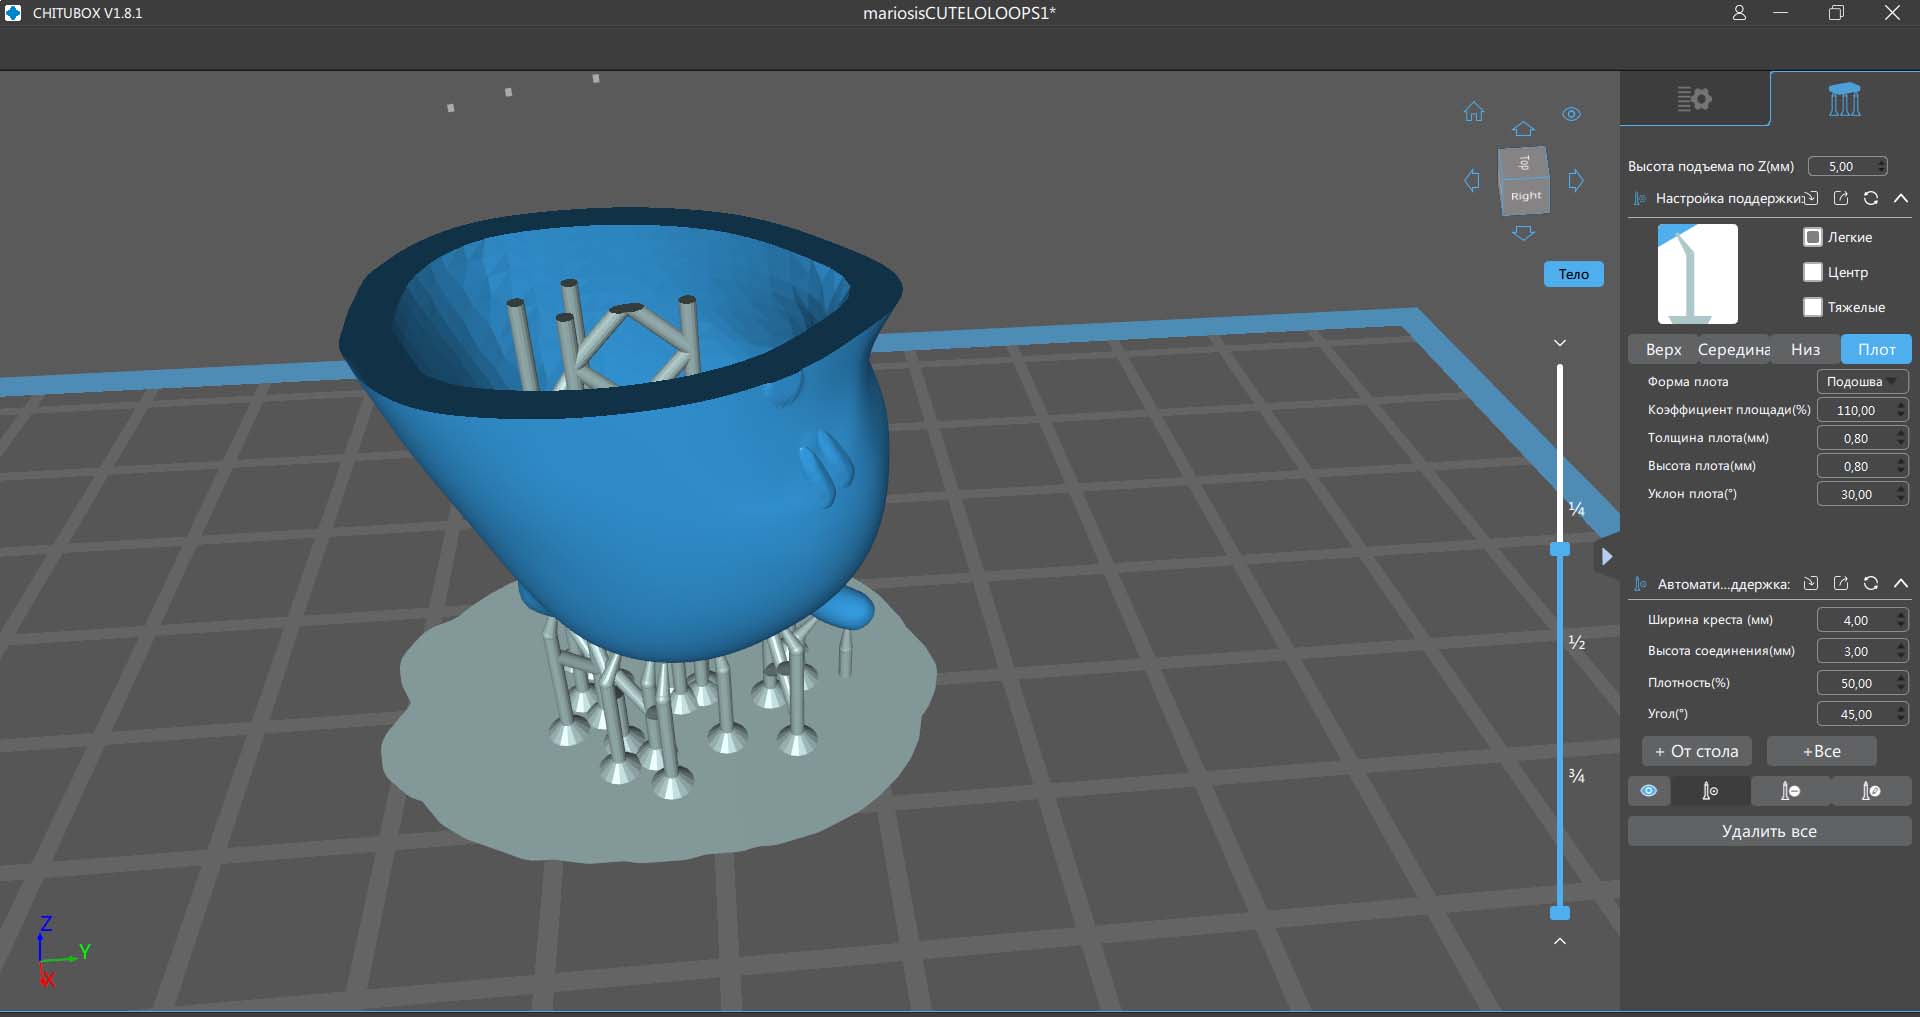Open the support settings pillar tab
Screen dimensions: 1920x1017
coord(1844,99)
